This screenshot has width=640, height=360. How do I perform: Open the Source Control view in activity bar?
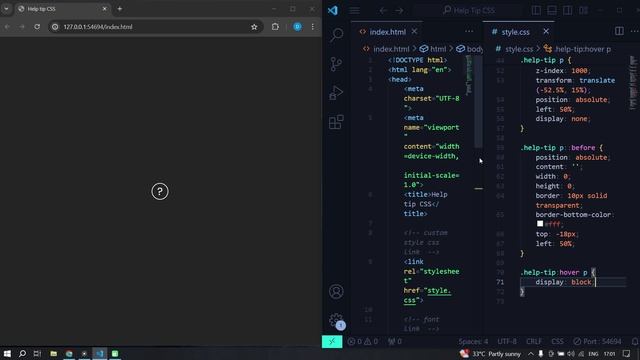[336, 64]
